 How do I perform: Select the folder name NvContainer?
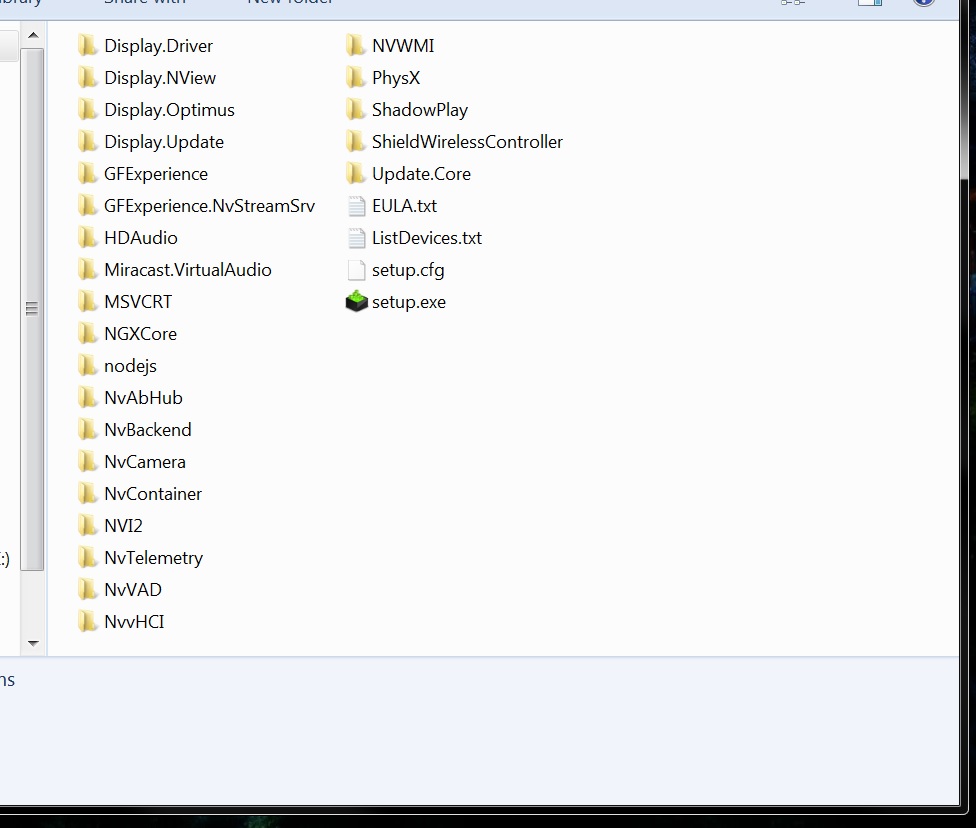(x=152, y=494)
